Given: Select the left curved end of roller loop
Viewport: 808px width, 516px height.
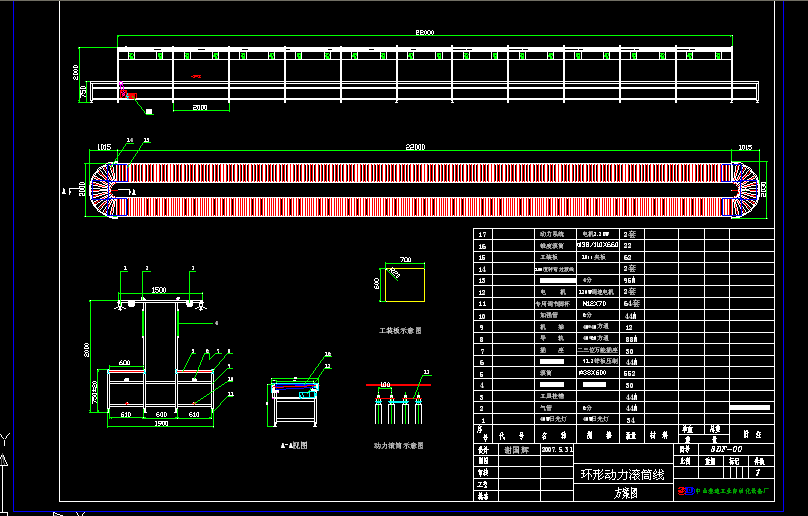Looking at the screenshot, I should pyautogui.click(x=104, y=189).
